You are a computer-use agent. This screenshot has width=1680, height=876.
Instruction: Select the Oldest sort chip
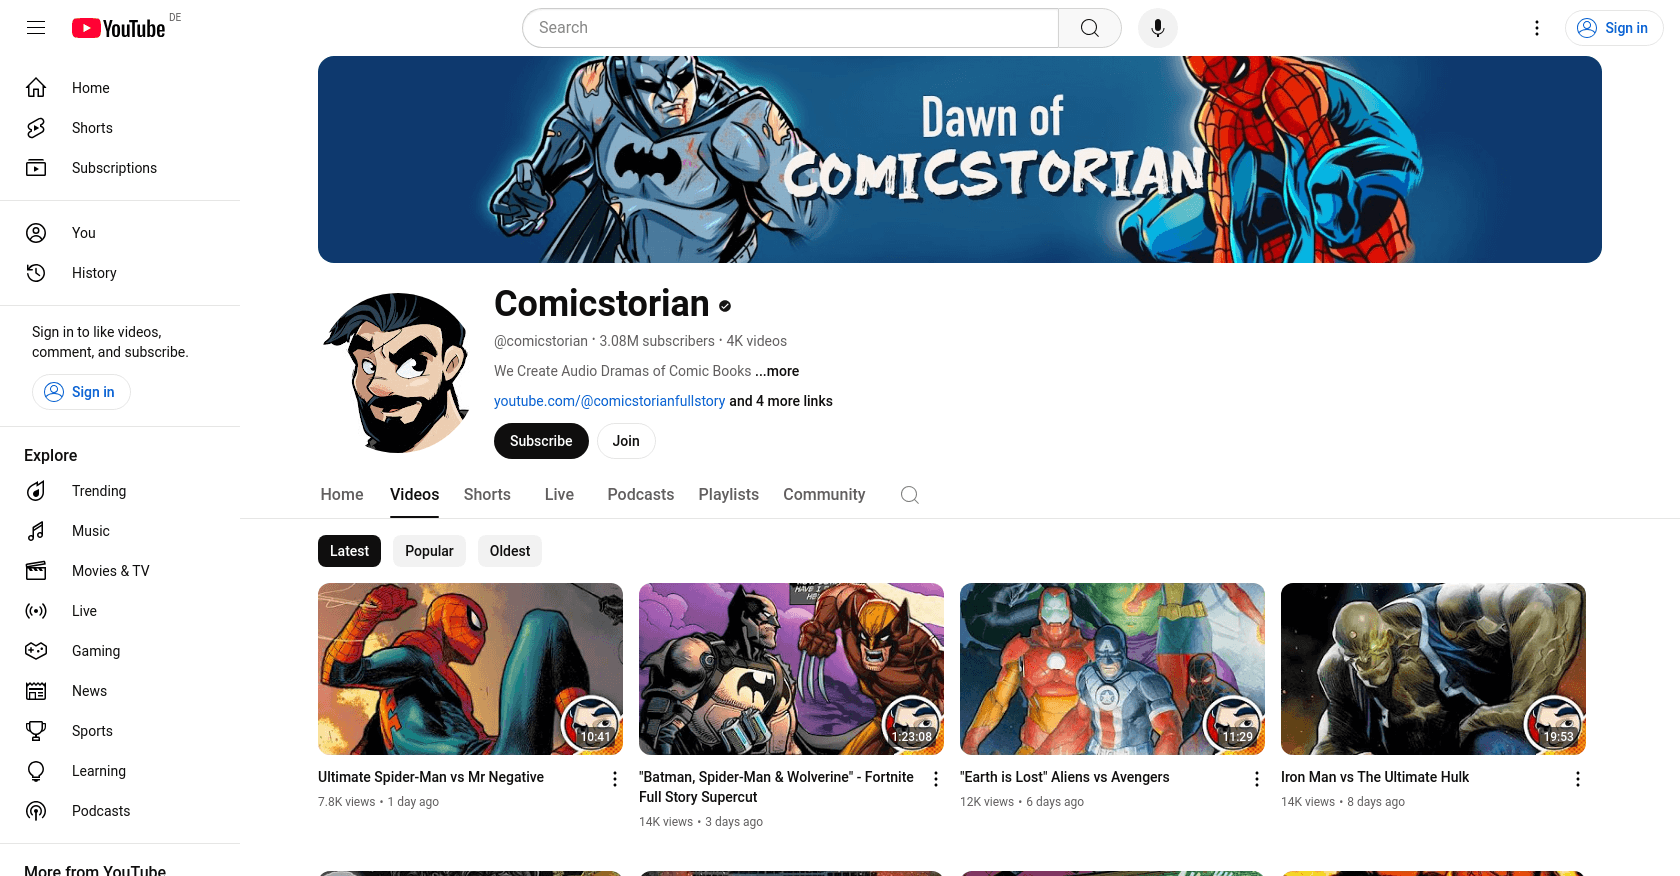510,551
